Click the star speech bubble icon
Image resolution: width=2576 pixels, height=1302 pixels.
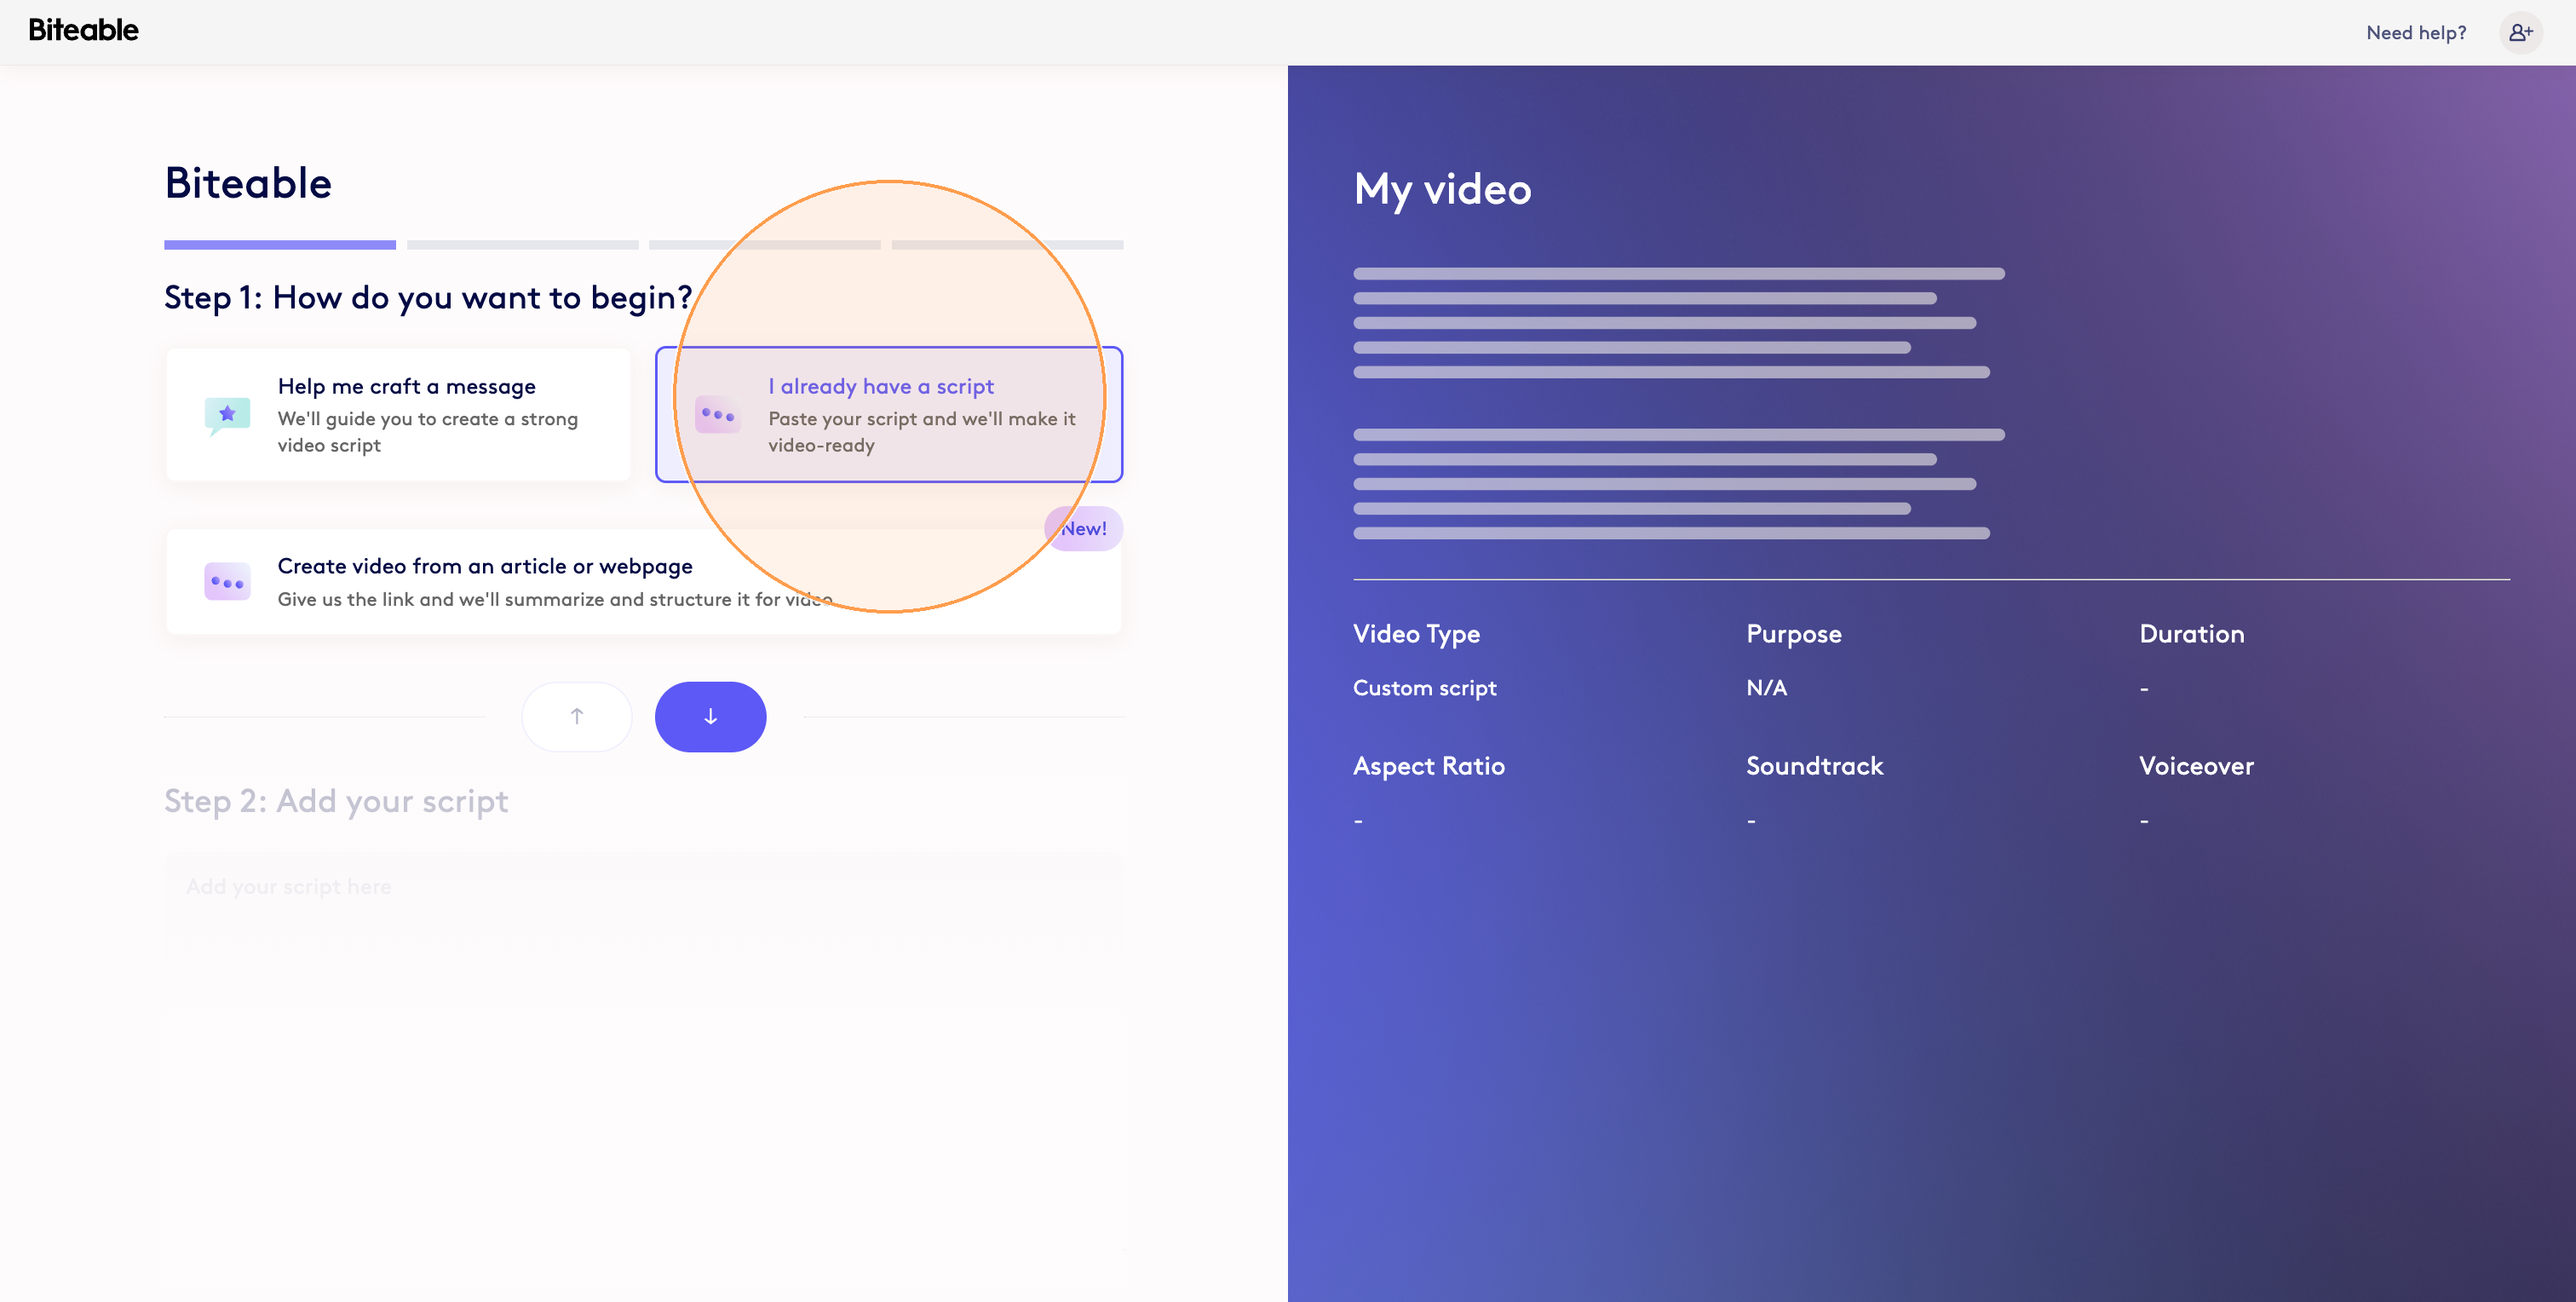pos(227,415)
